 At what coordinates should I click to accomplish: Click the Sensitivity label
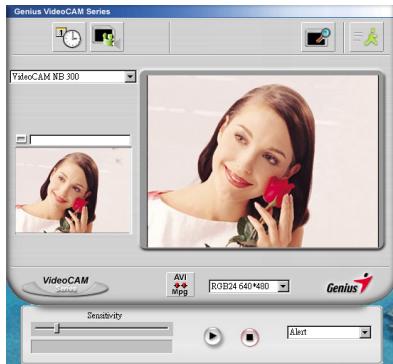[105, 315]
